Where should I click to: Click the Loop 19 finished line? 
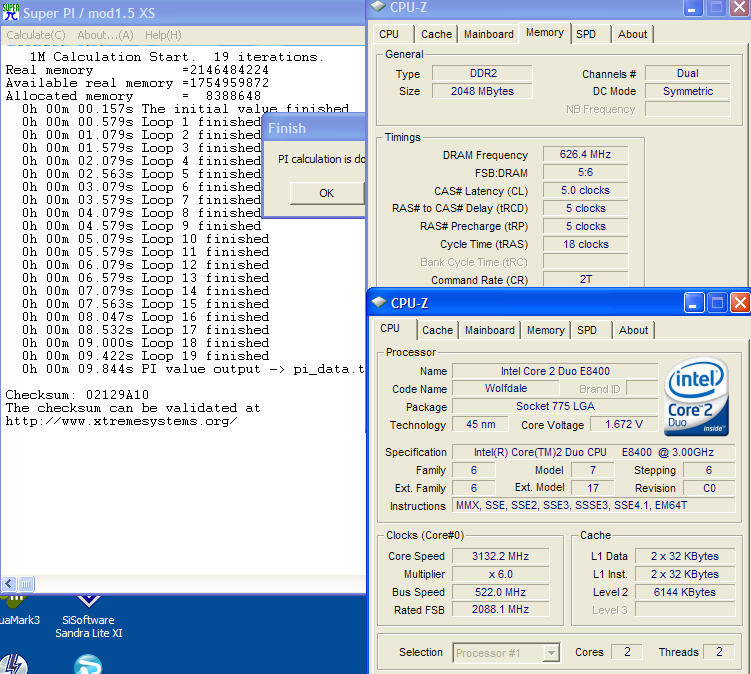146,356
